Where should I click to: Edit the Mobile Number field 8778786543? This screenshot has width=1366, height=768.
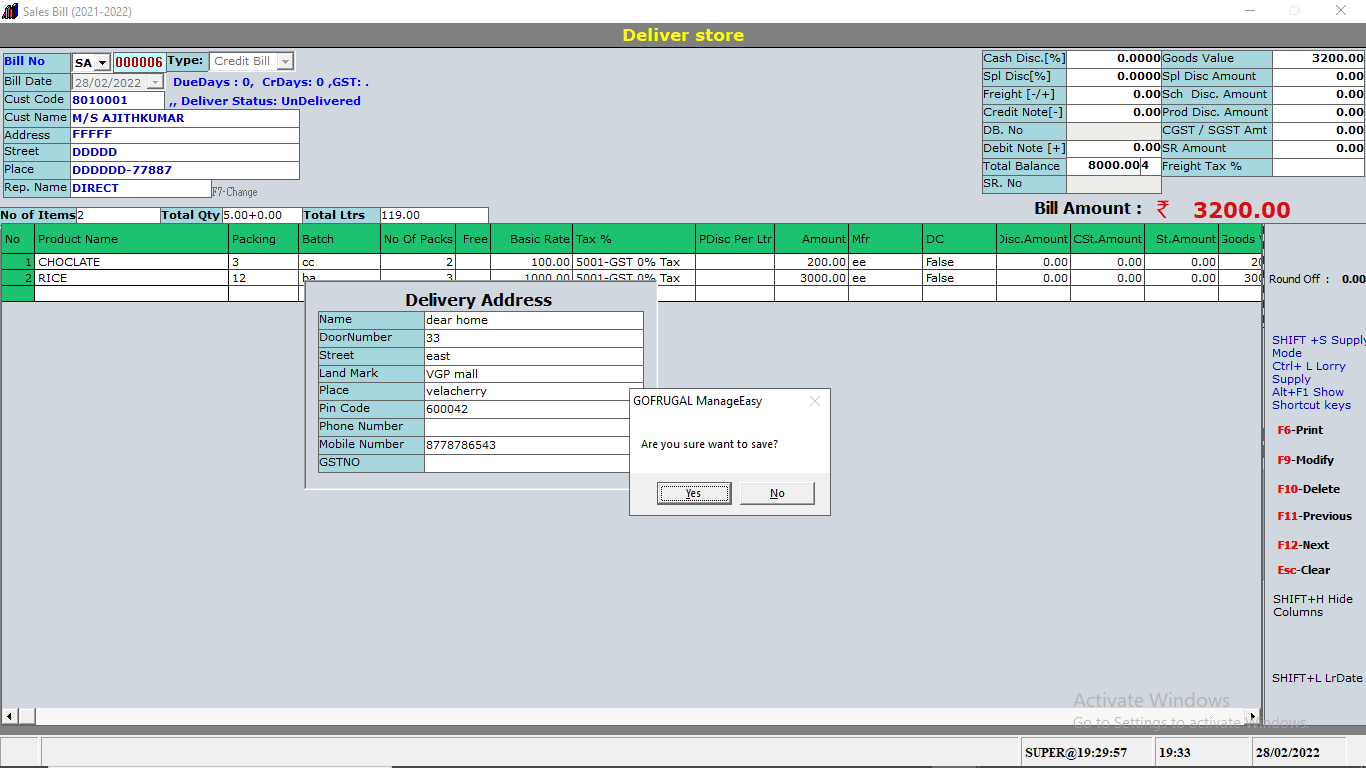coord(527,445)
